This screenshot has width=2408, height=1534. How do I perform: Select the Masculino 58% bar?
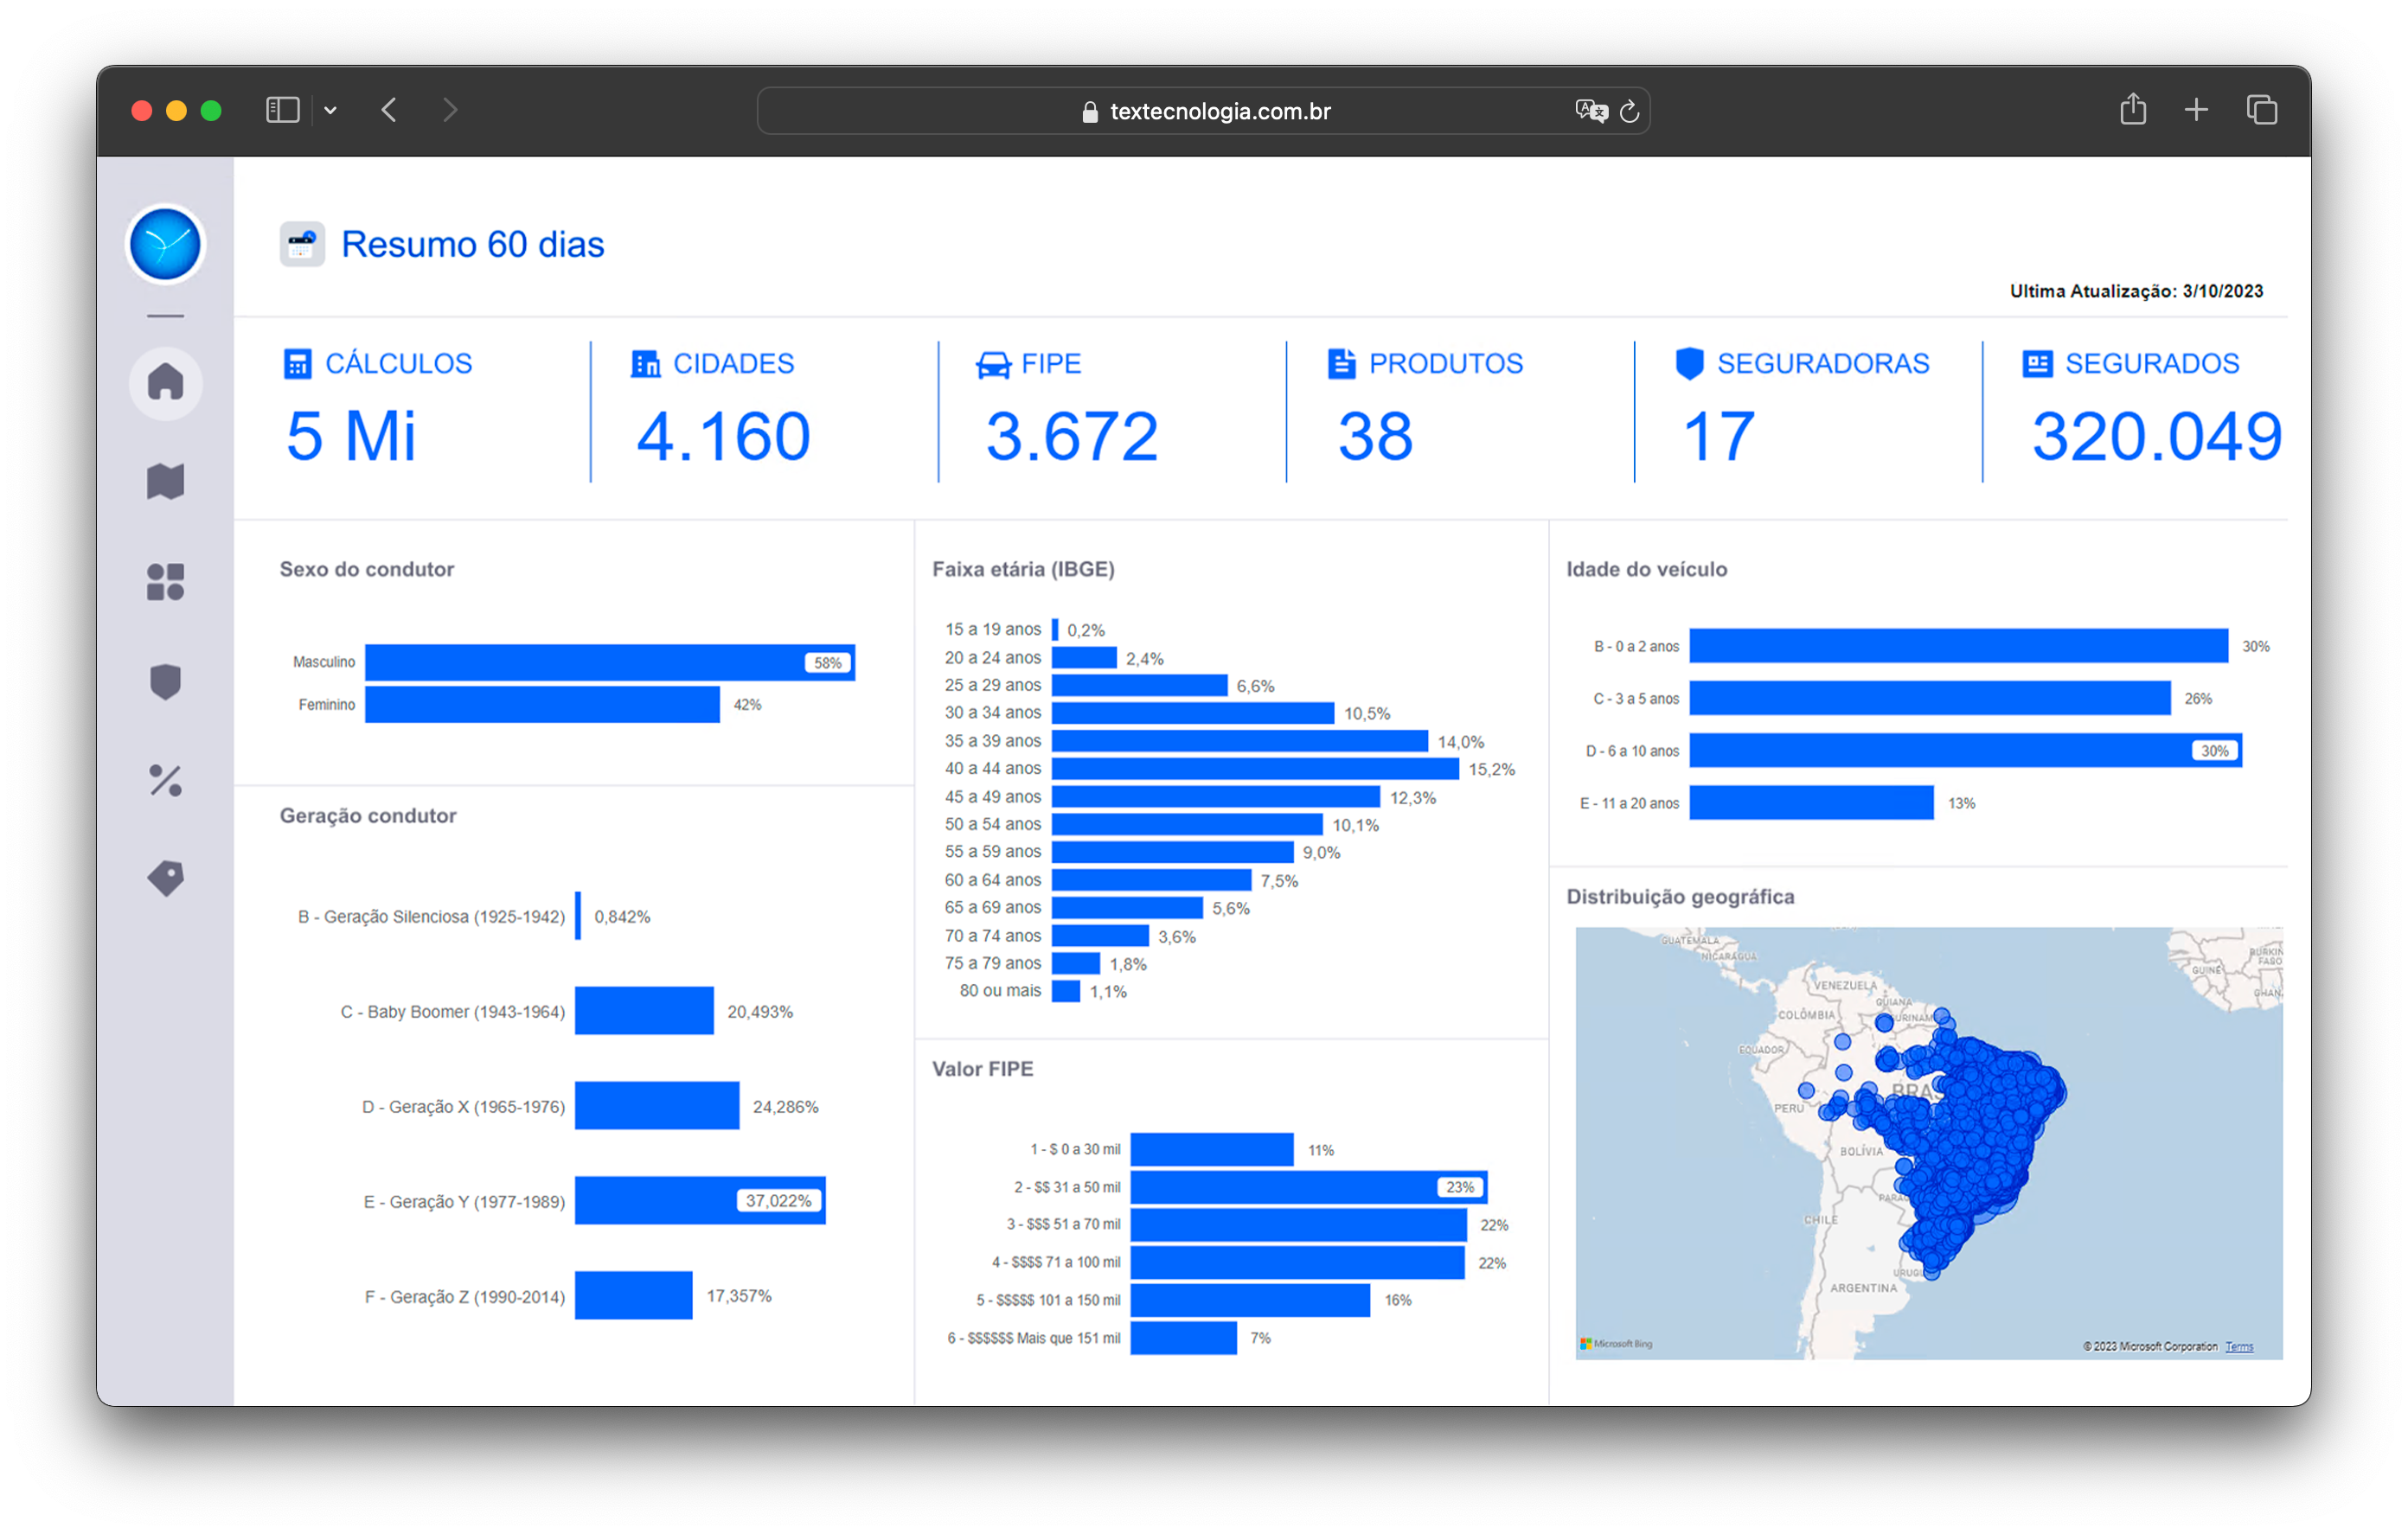pos(610,662)
